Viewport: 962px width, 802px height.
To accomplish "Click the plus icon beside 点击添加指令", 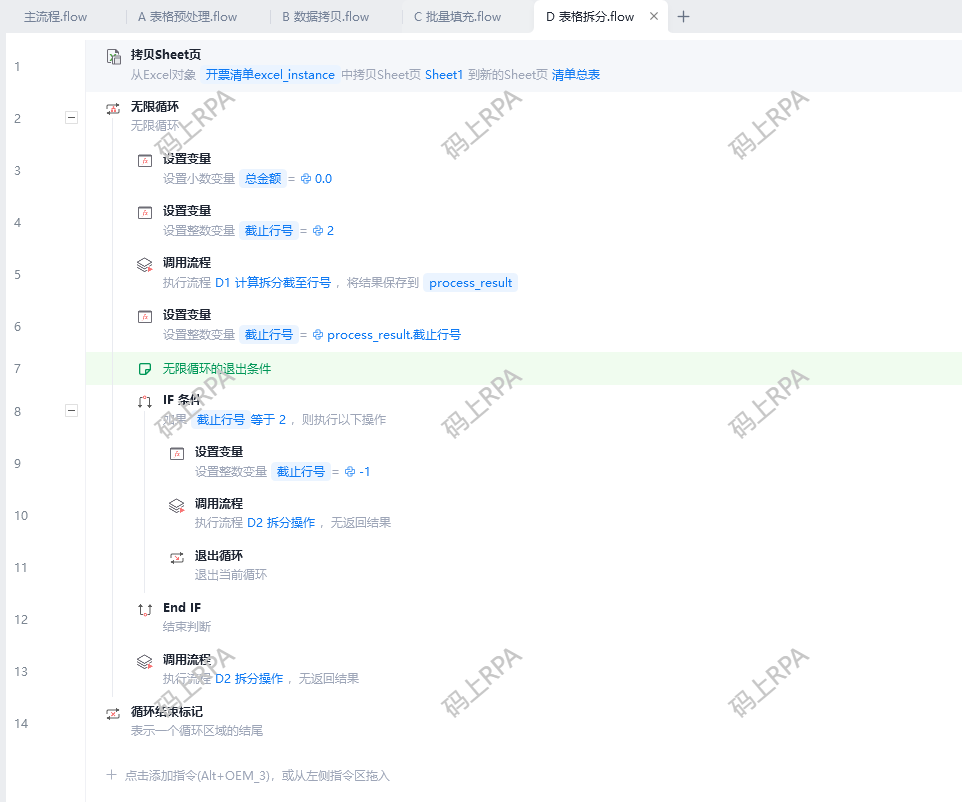I will (x=111, y=775).
